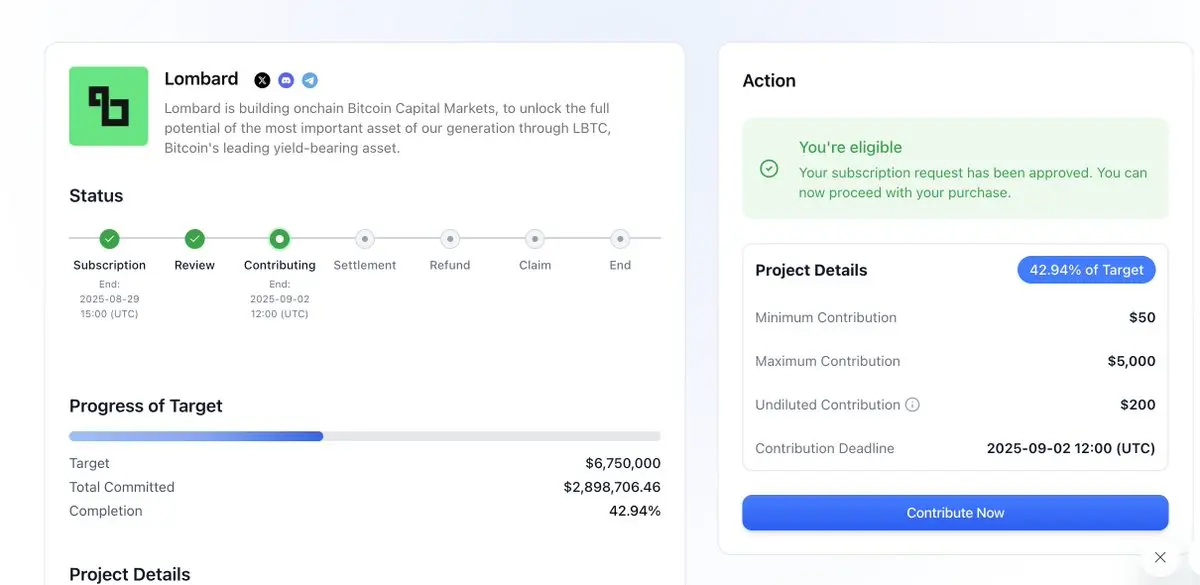Click the green Lombard logo
This screenshot has height=585, width=1200.
click(109, 106)
